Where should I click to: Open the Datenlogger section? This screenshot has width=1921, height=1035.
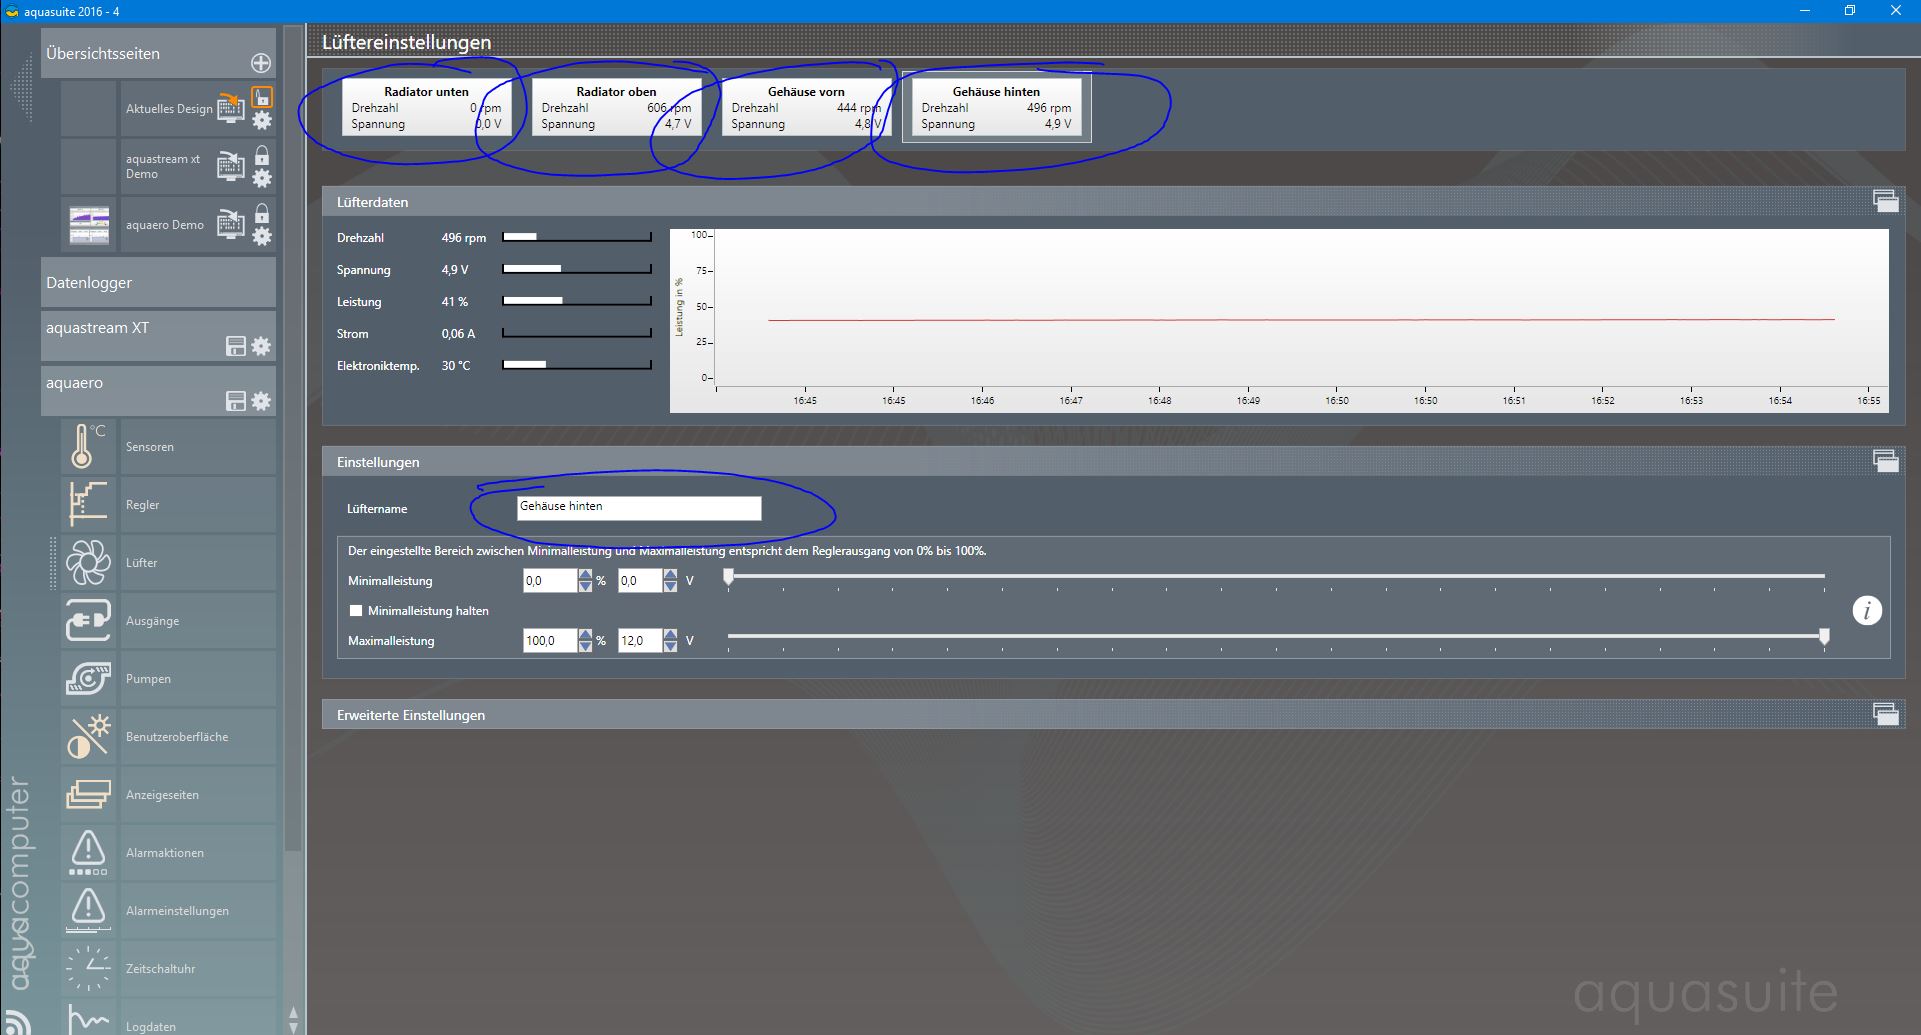158,283
